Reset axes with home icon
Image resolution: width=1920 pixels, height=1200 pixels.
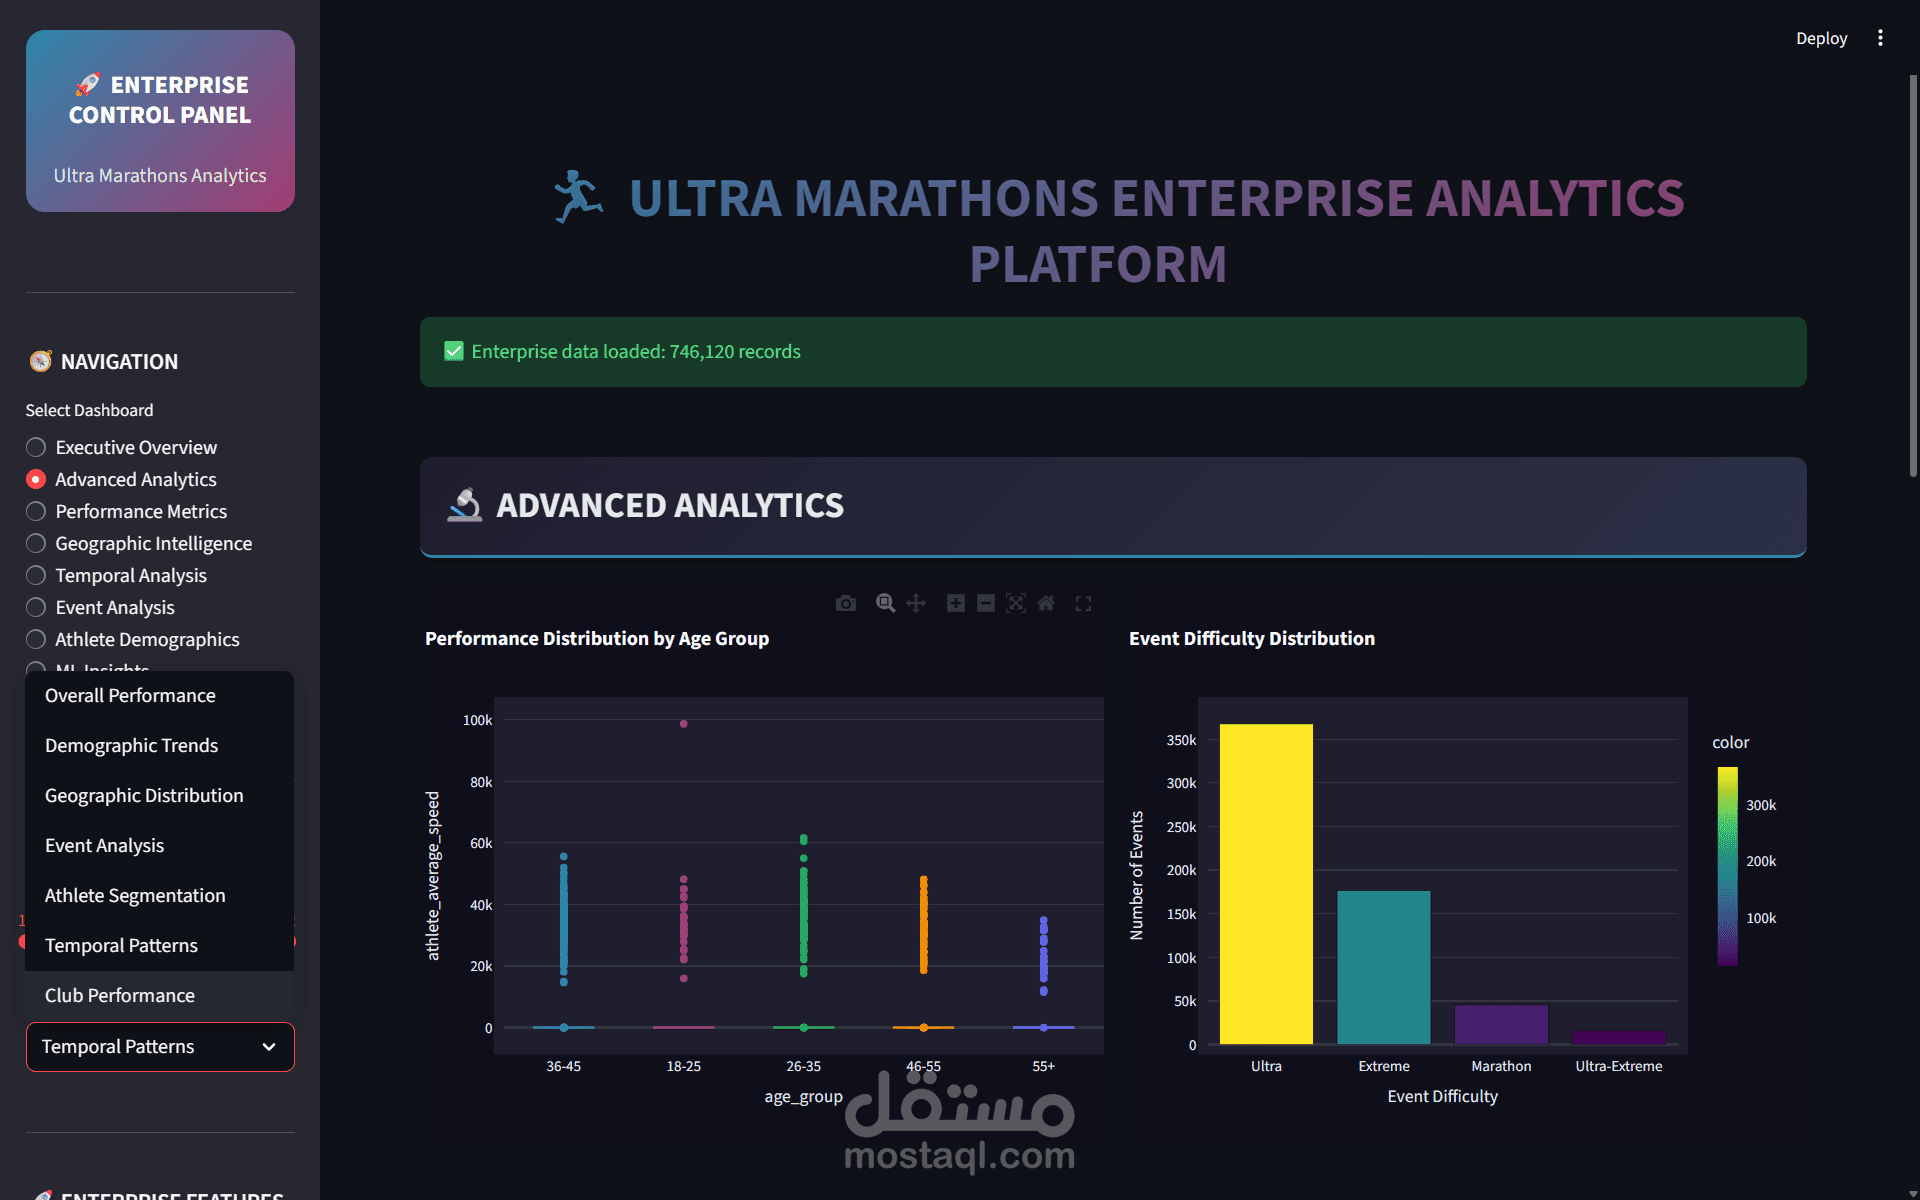tap(1046, 603)
